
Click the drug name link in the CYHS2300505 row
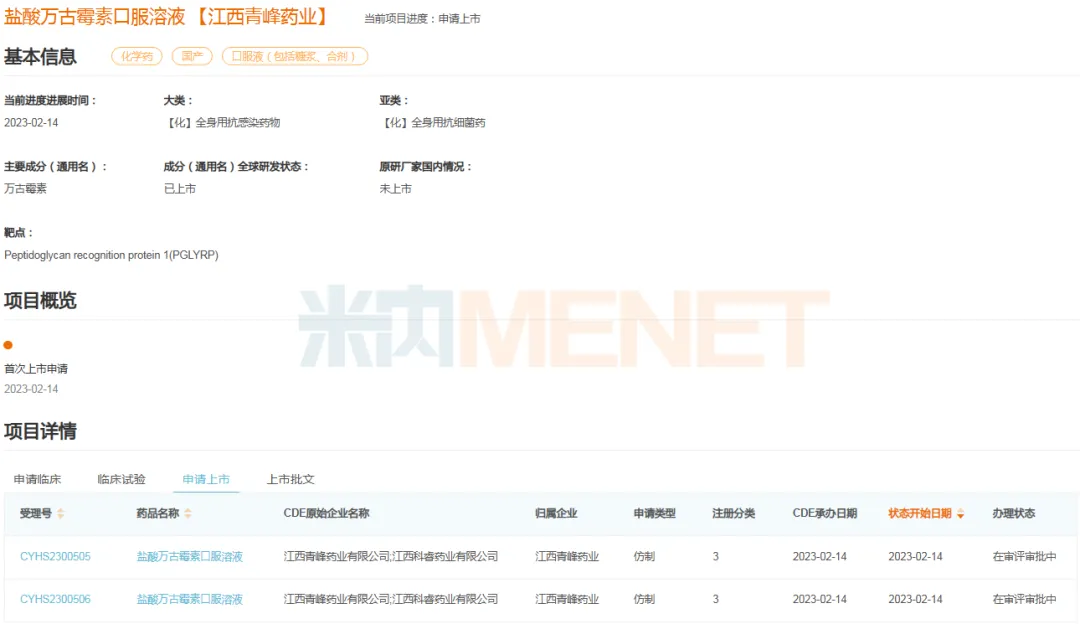[x=190, y=557]
